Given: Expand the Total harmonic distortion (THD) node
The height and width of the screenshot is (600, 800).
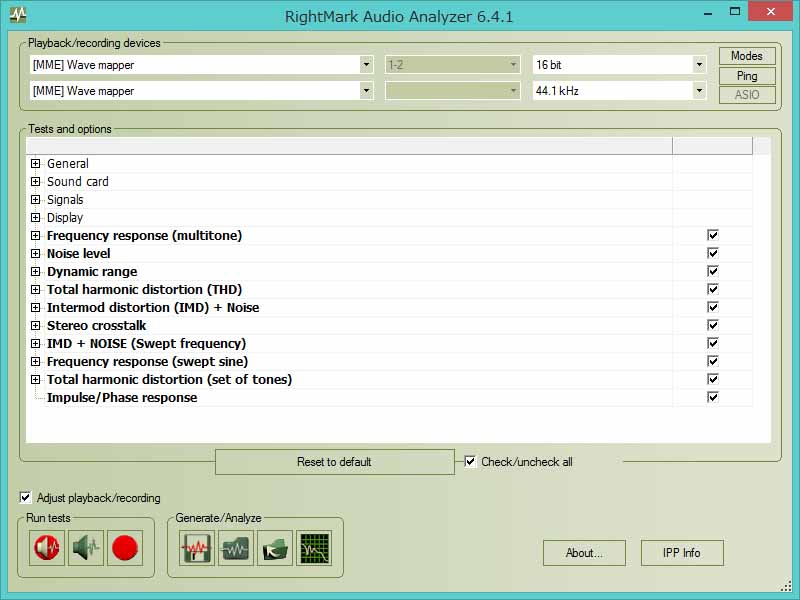Looking at the screenshot, I should [x=35, y=289].
